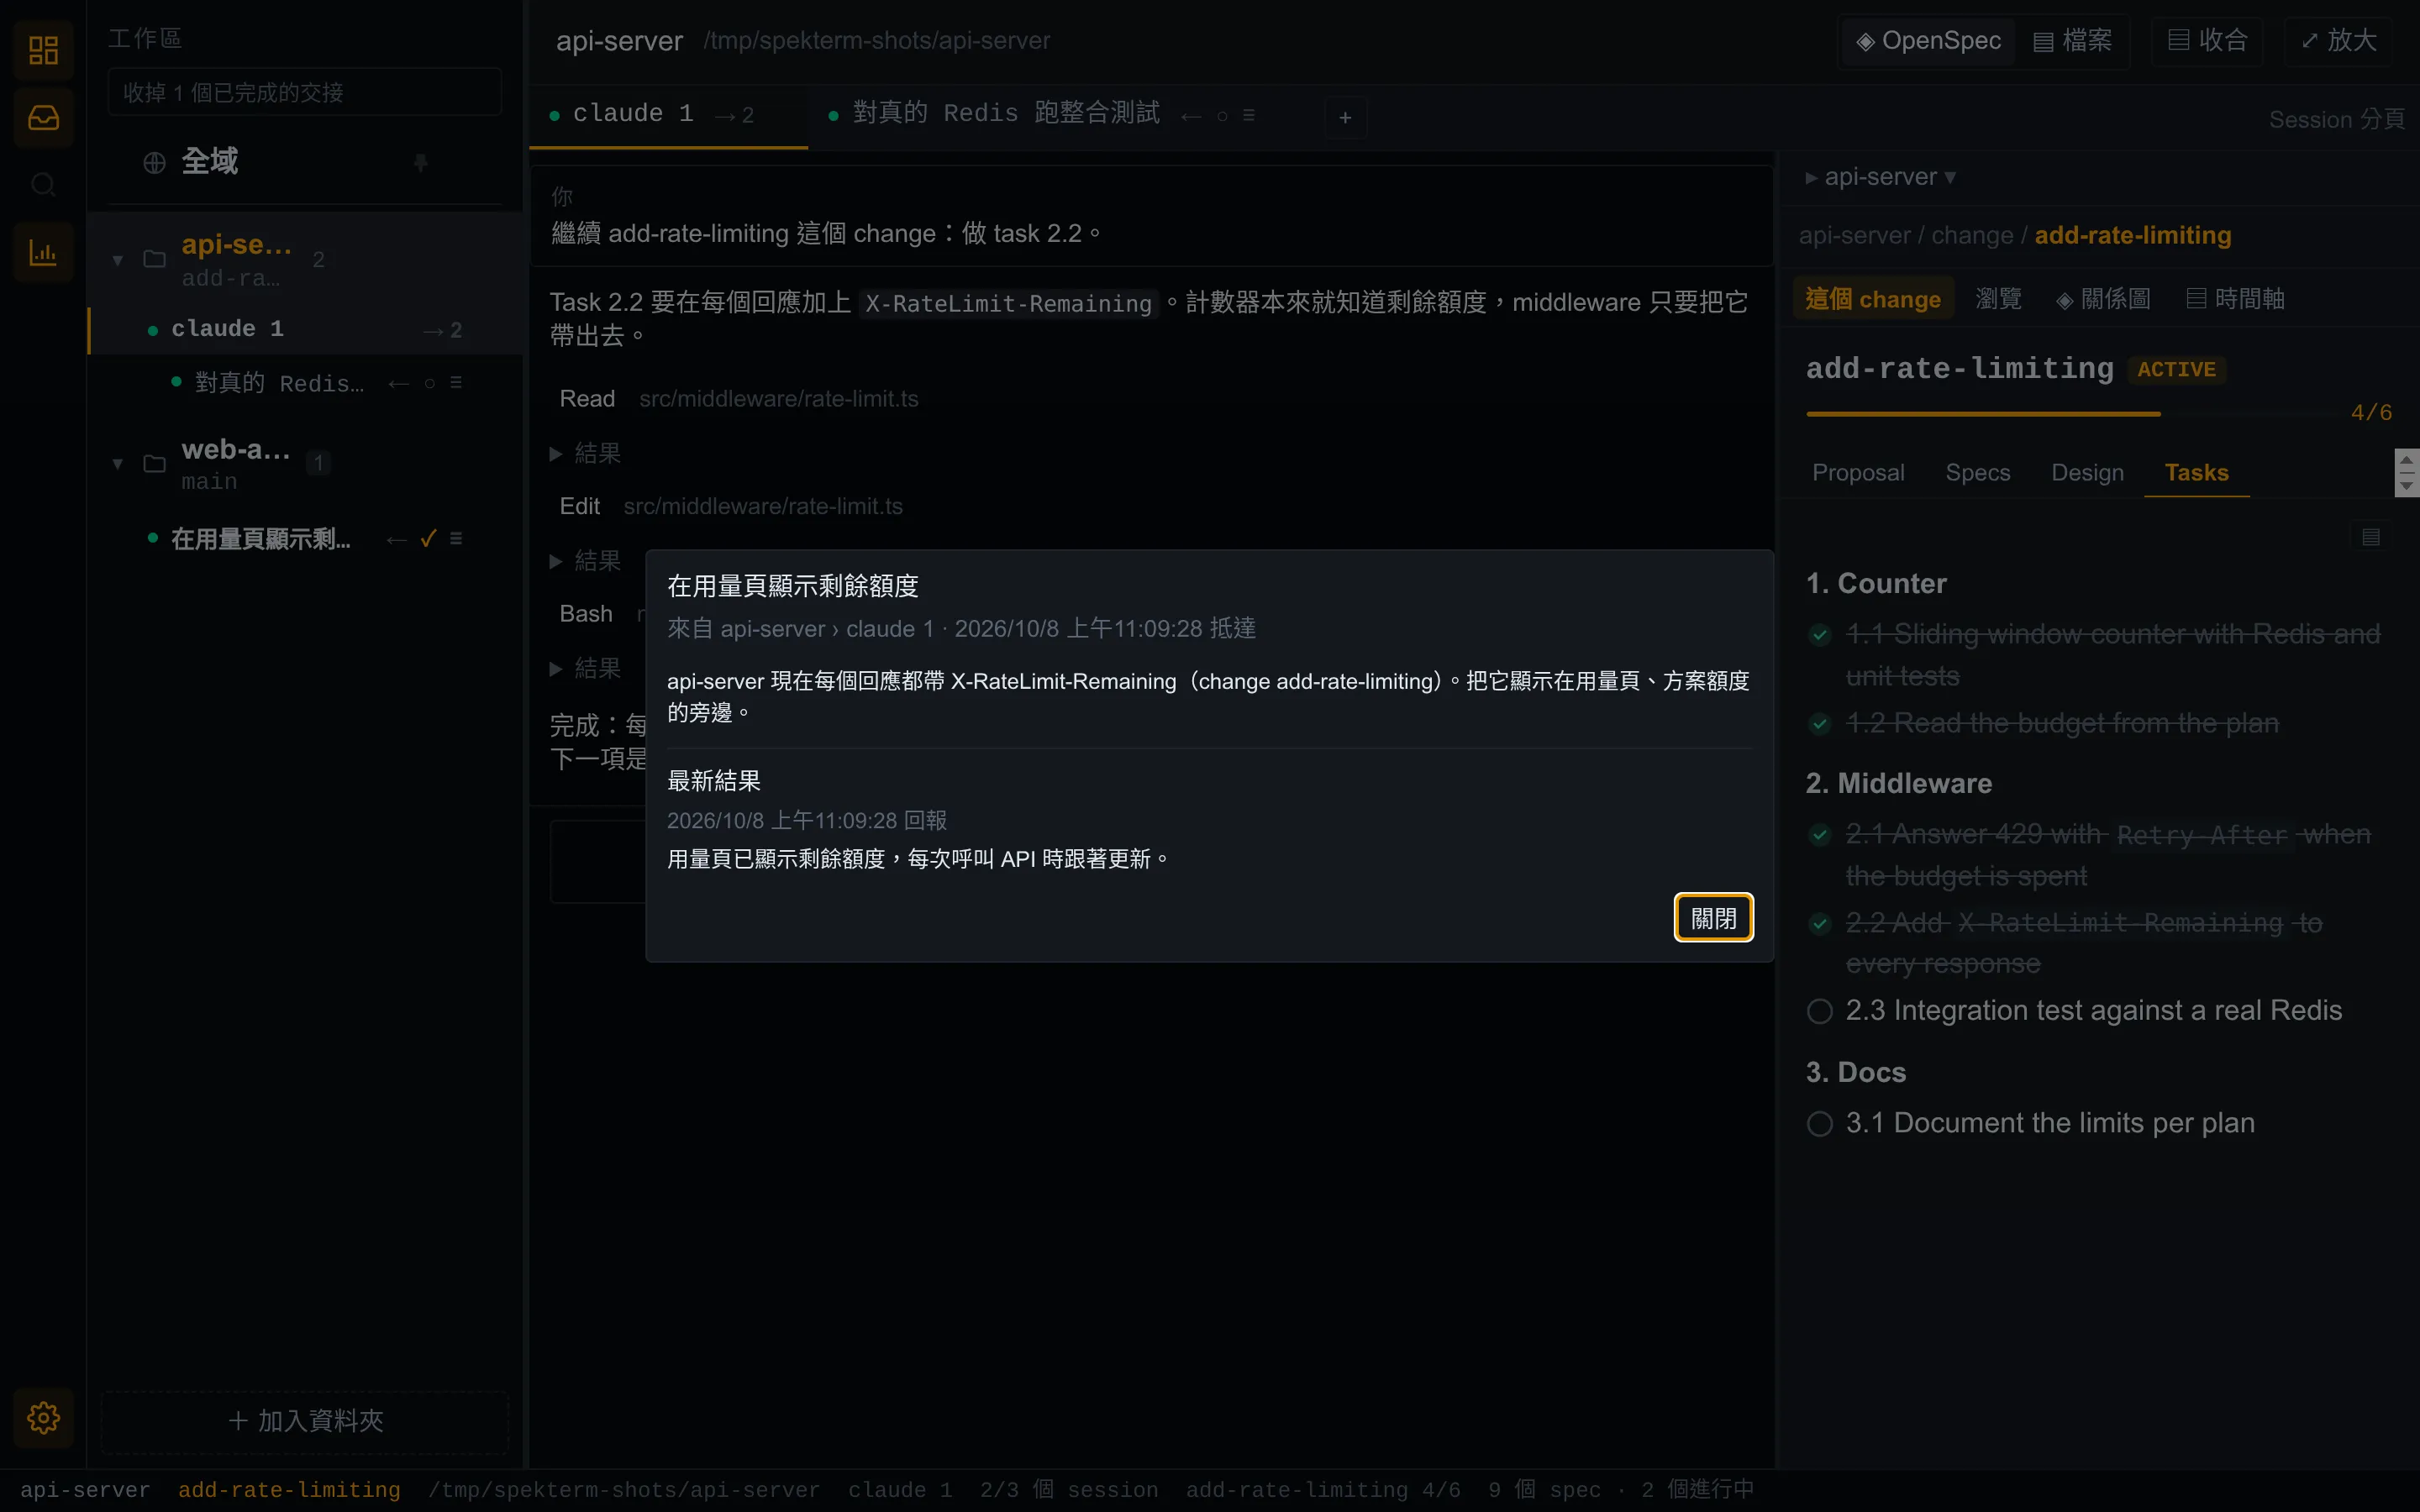Toggle task 2.3 Integration test checkbox
2420x1512 pixels.
1820,1011
